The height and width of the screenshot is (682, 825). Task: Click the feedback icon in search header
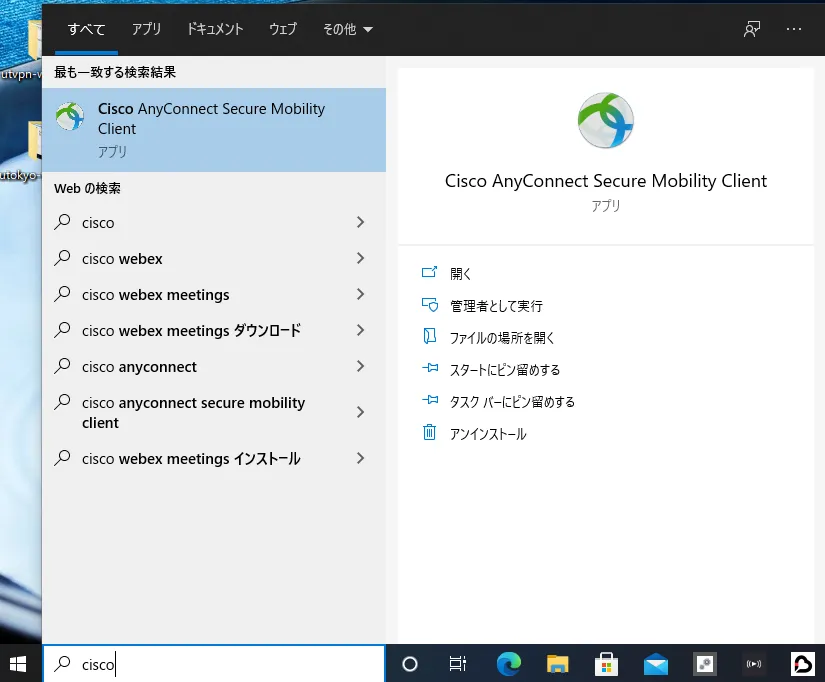click(752, 29)
